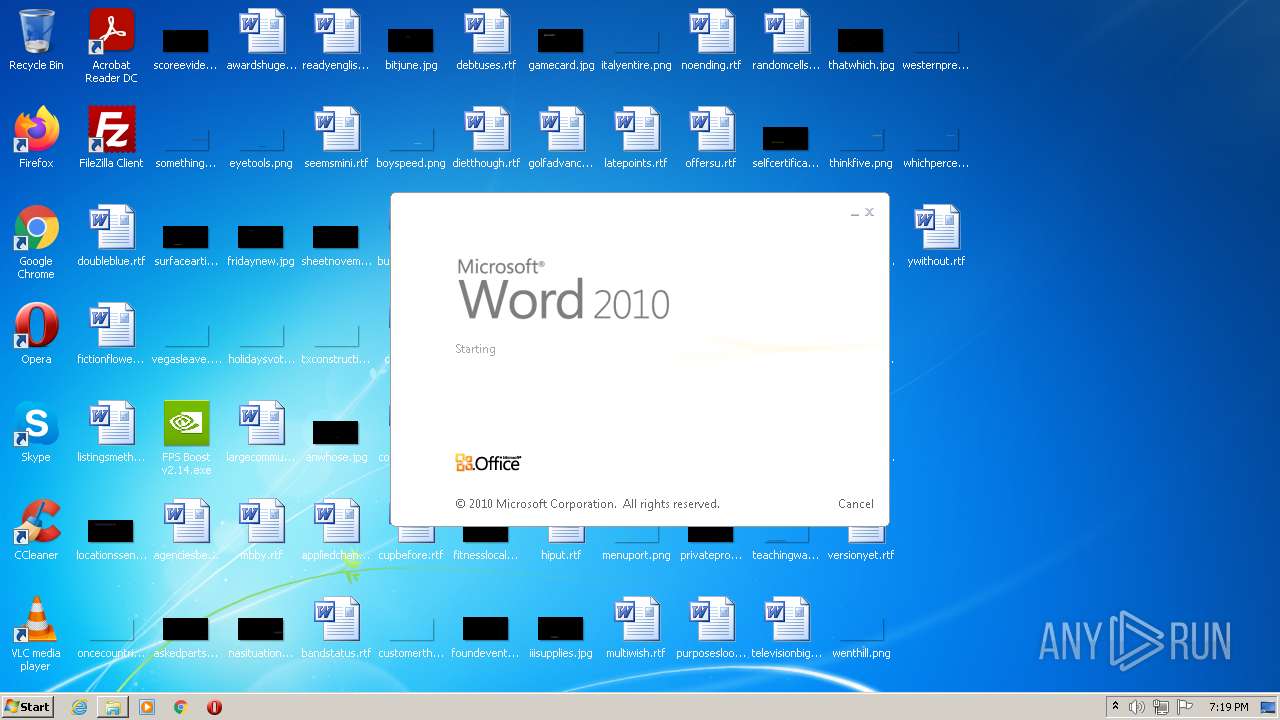
Task: Close the Word 2010 splash window
Action: [869, 212]
